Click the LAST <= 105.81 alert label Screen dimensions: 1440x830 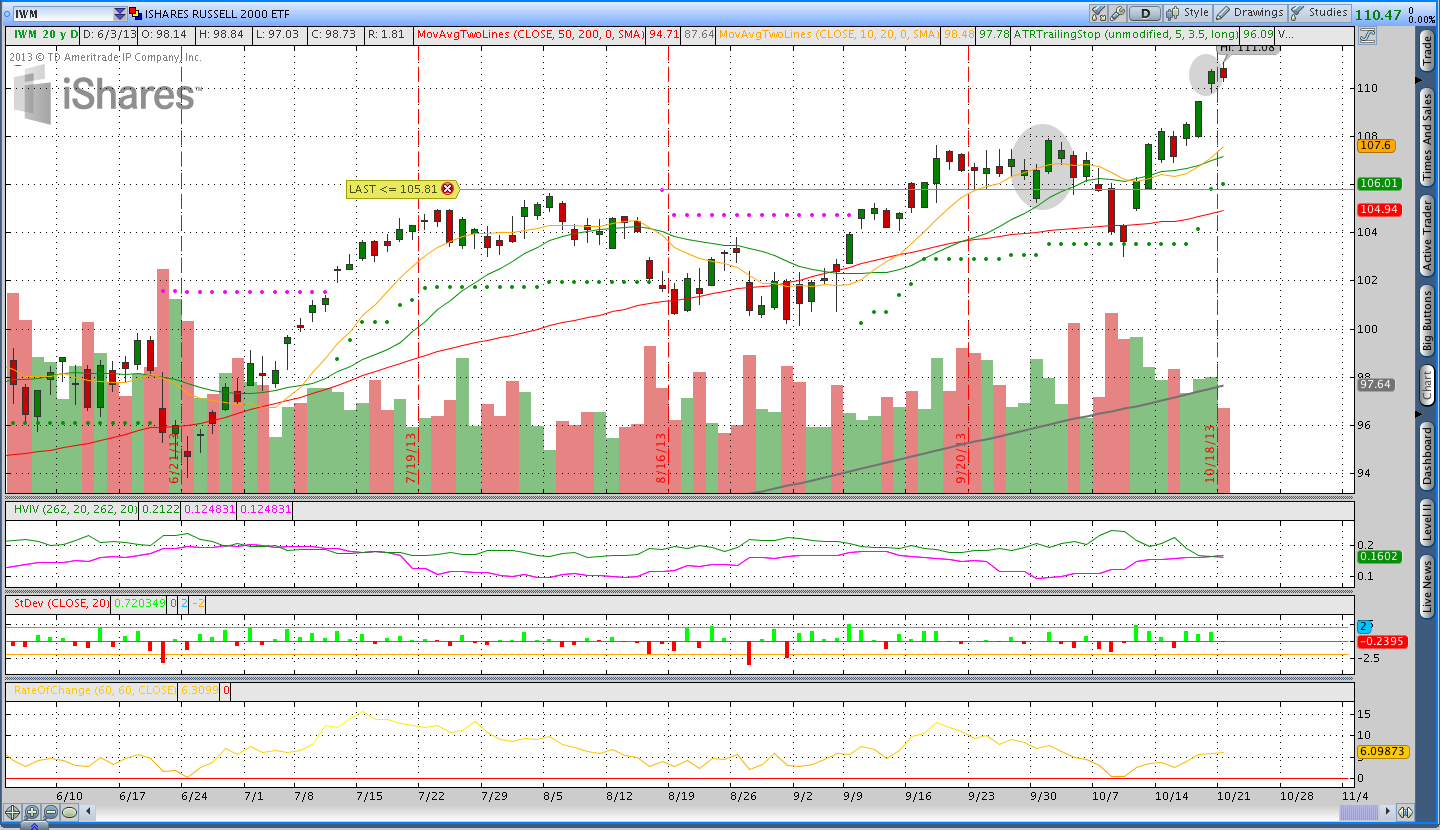(x=393, y=188)
